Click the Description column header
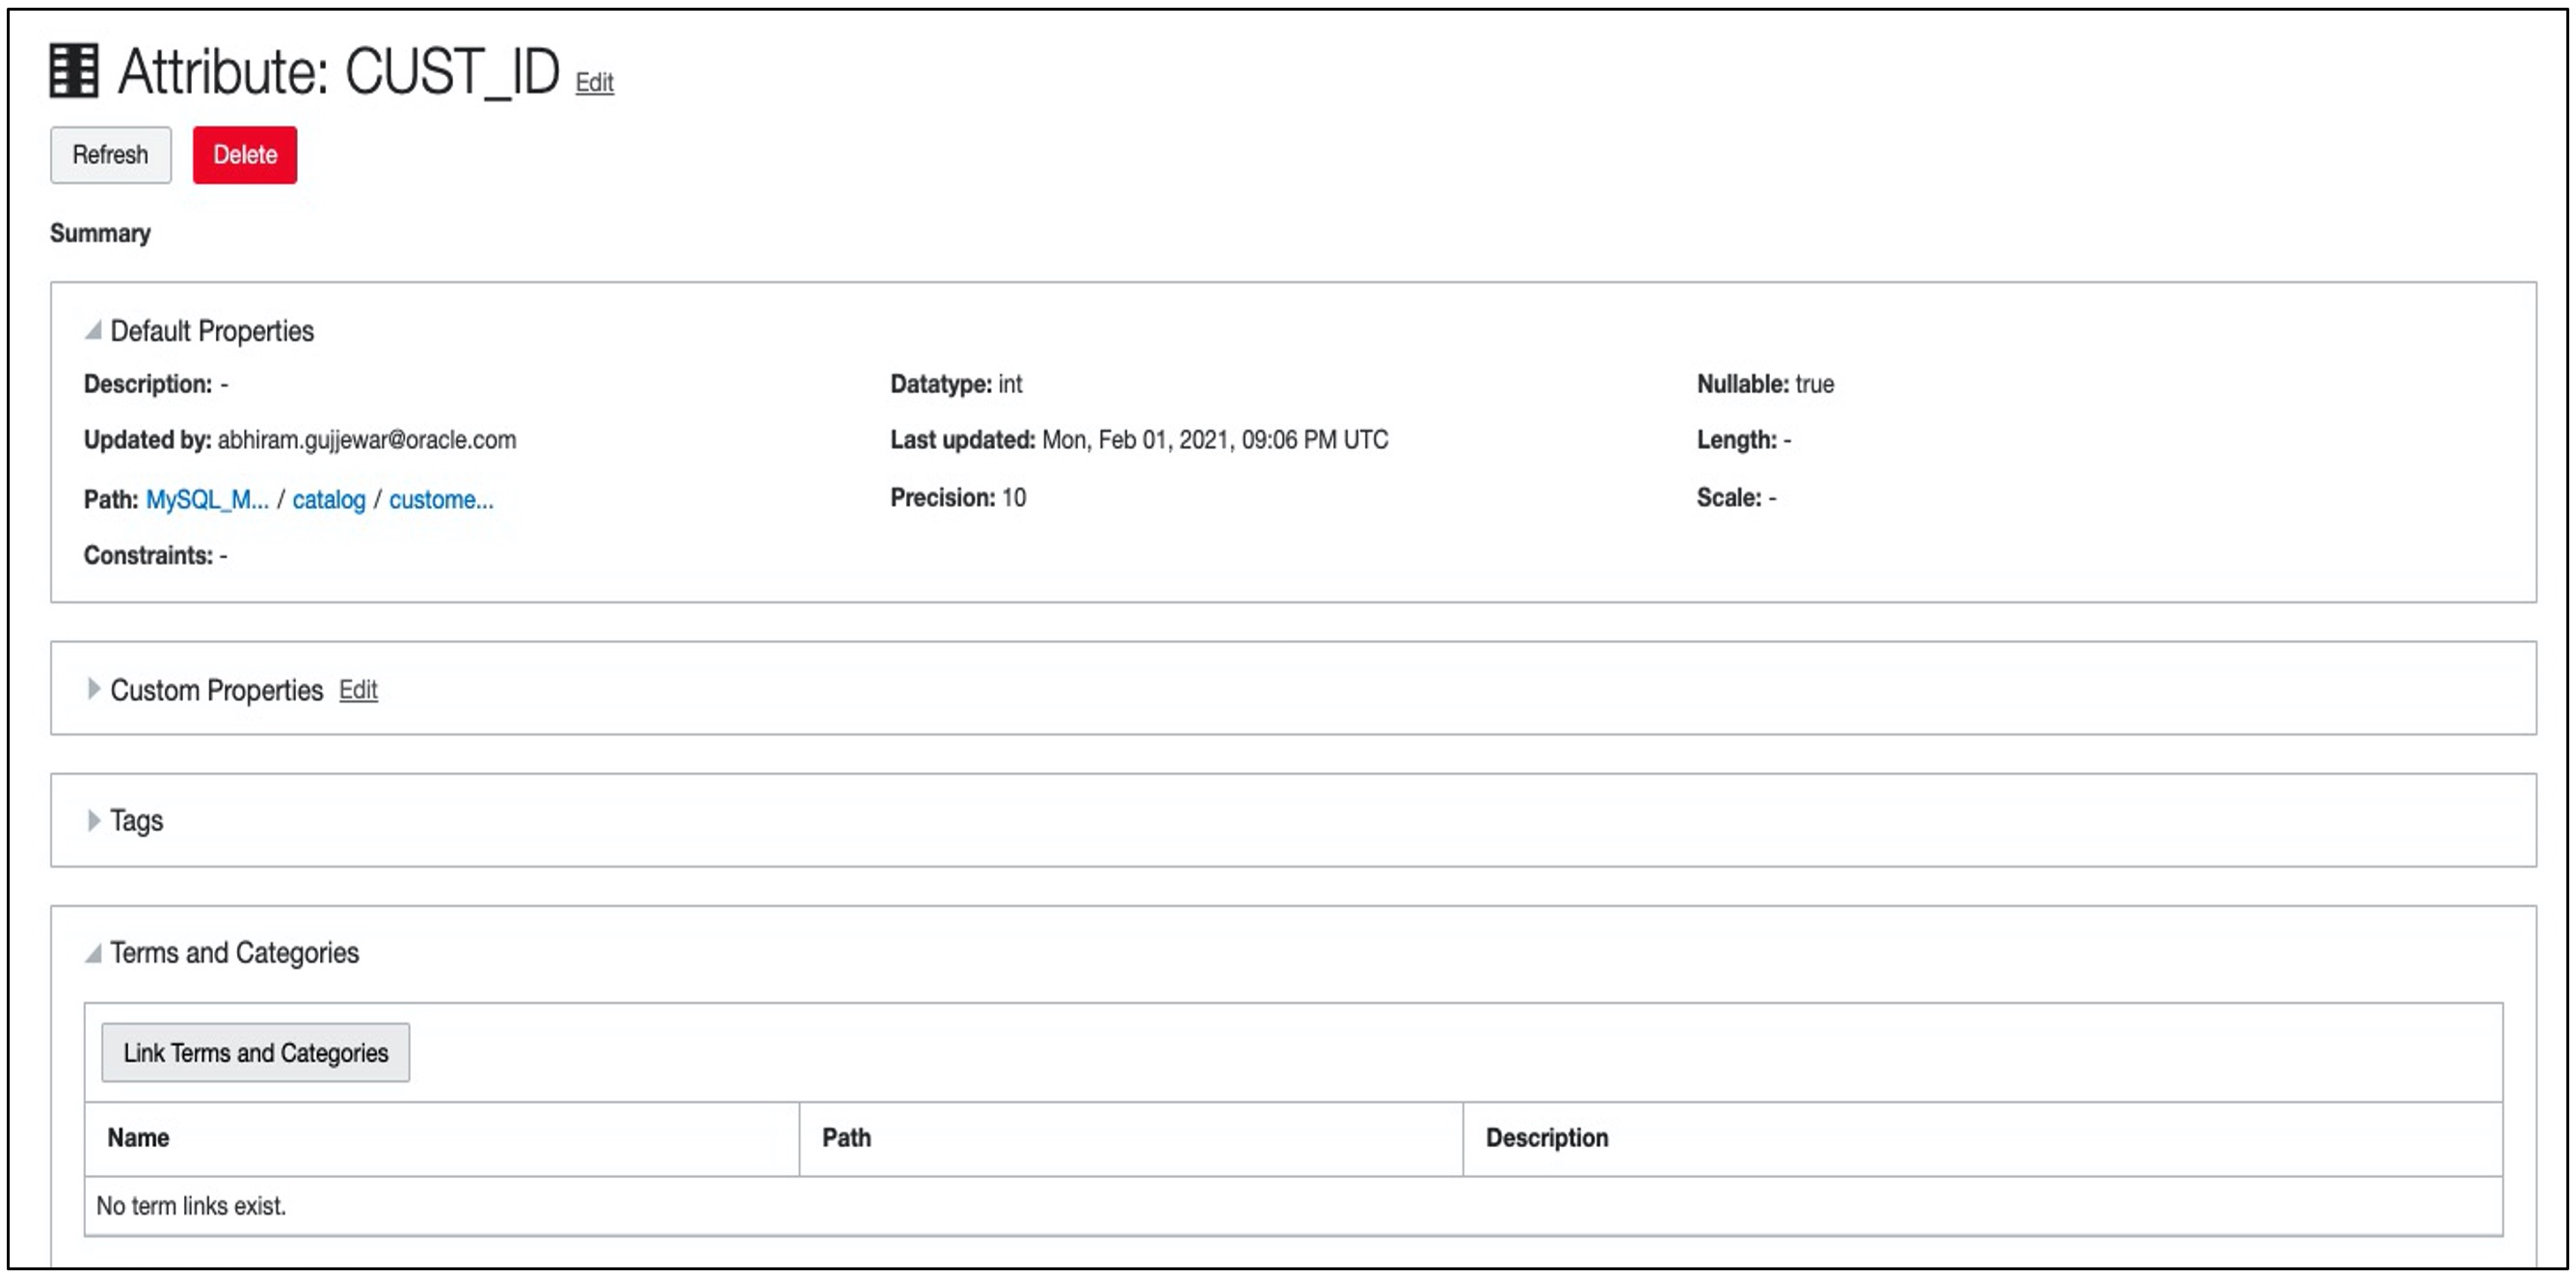Viewport: 2576px width, 1278px height. [x=1546, y=1138]
